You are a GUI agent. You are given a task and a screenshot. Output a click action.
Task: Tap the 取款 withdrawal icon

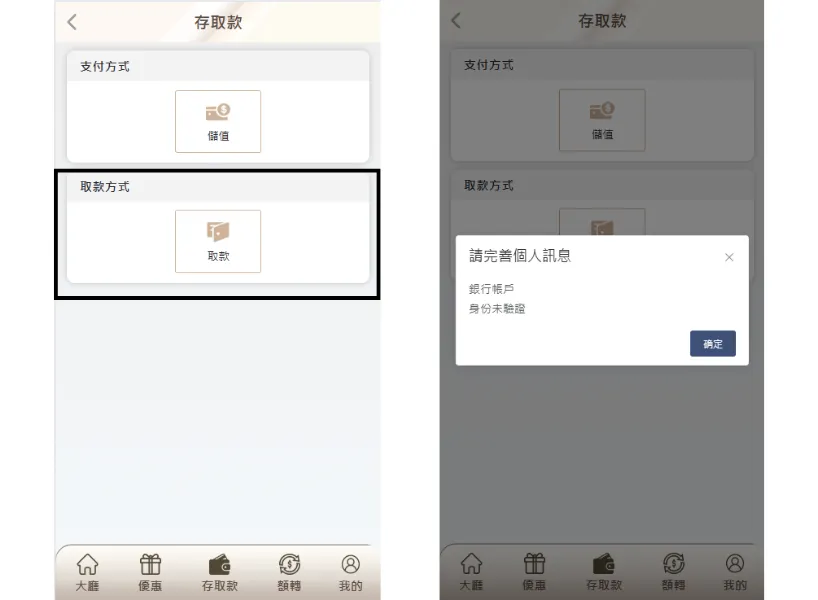click(218, 240)
